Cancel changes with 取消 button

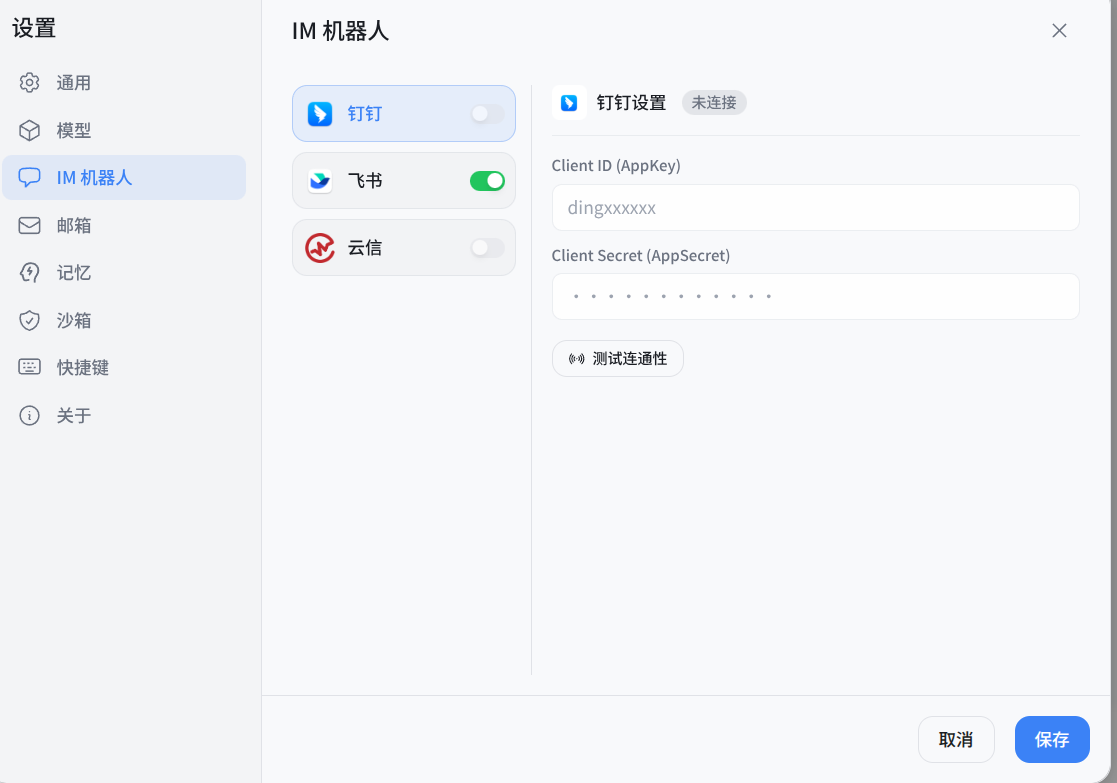pos(956,739)
